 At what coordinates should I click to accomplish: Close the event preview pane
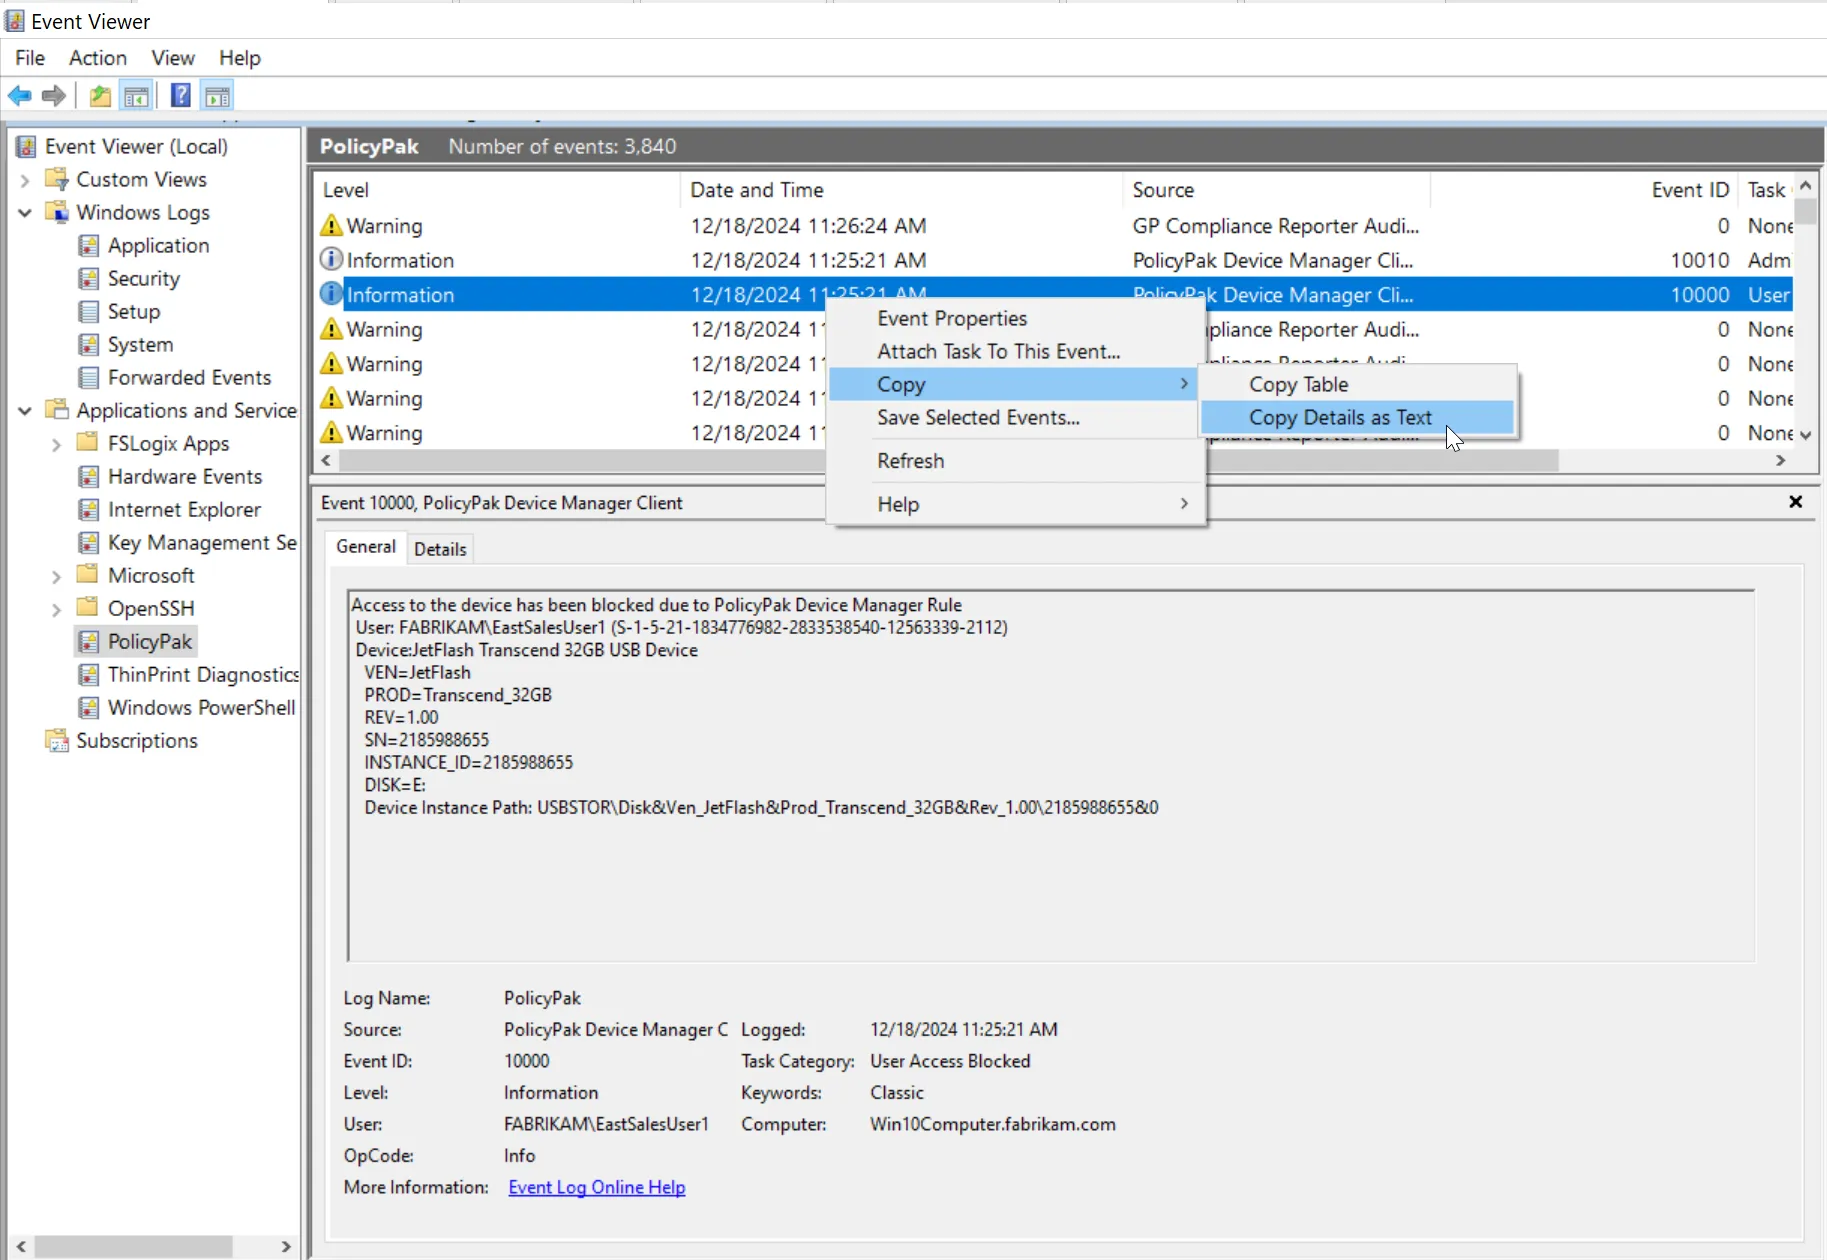(x=1796, y=502)
